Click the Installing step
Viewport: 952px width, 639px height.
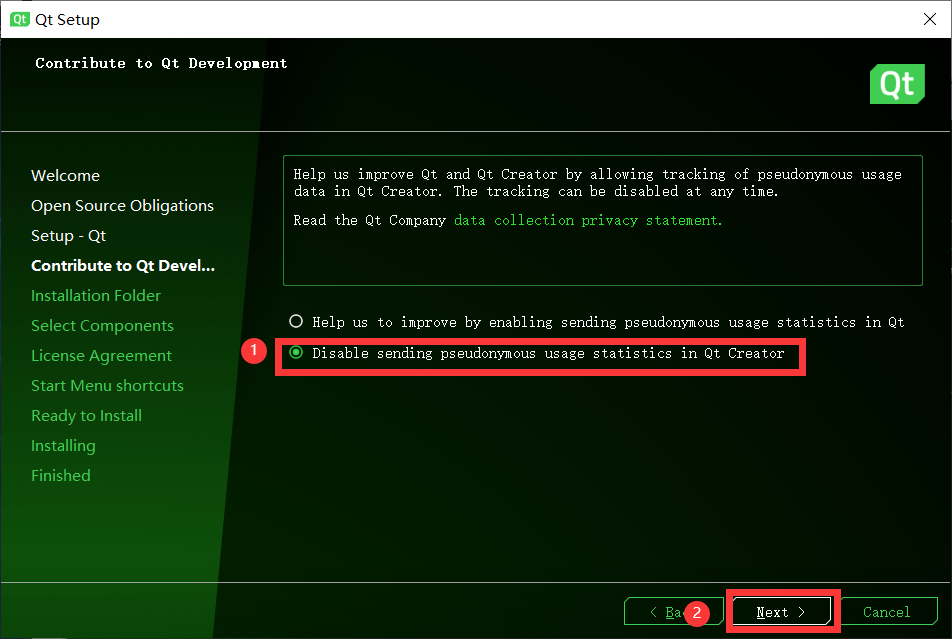pos(63,446)
